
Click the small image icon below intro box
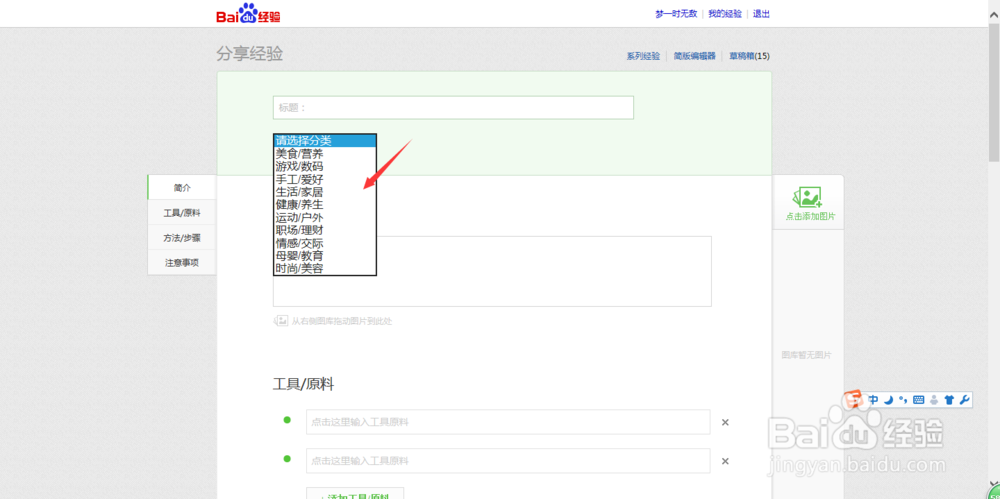tap(281, 321)
